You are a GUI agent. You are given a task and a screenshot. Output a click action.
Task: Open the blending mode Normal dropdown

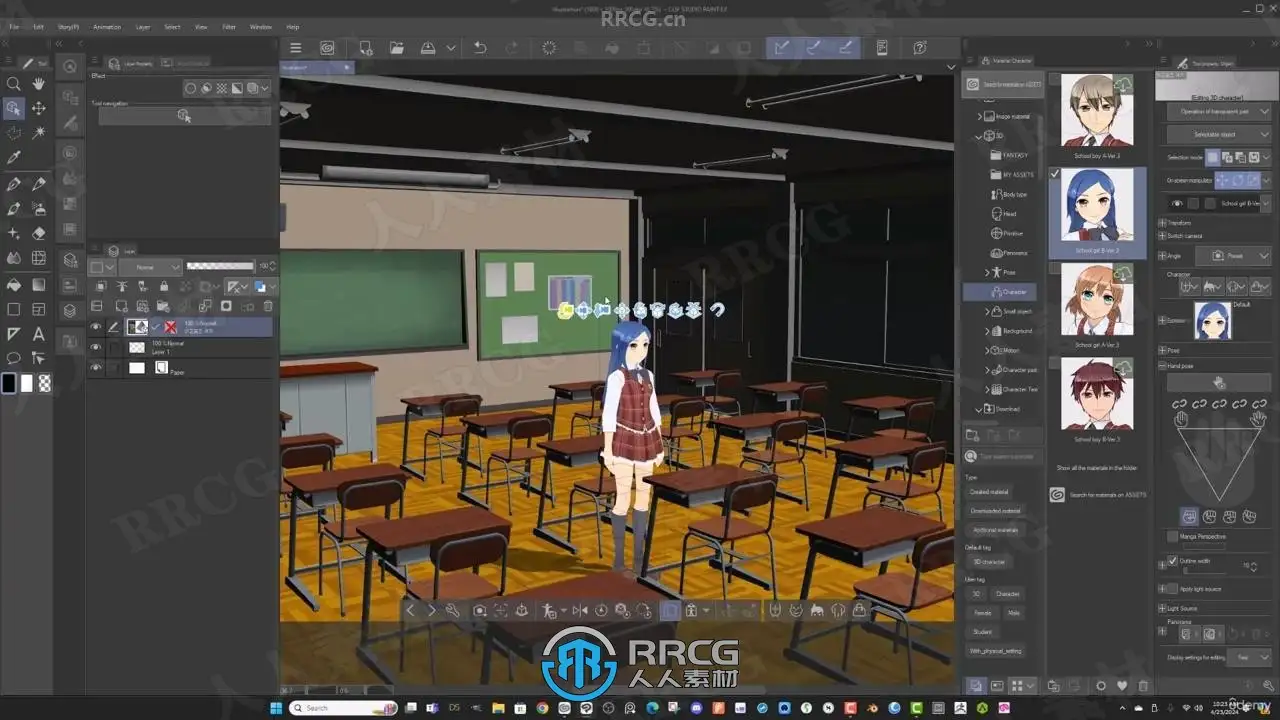click(x=150, y=267)
